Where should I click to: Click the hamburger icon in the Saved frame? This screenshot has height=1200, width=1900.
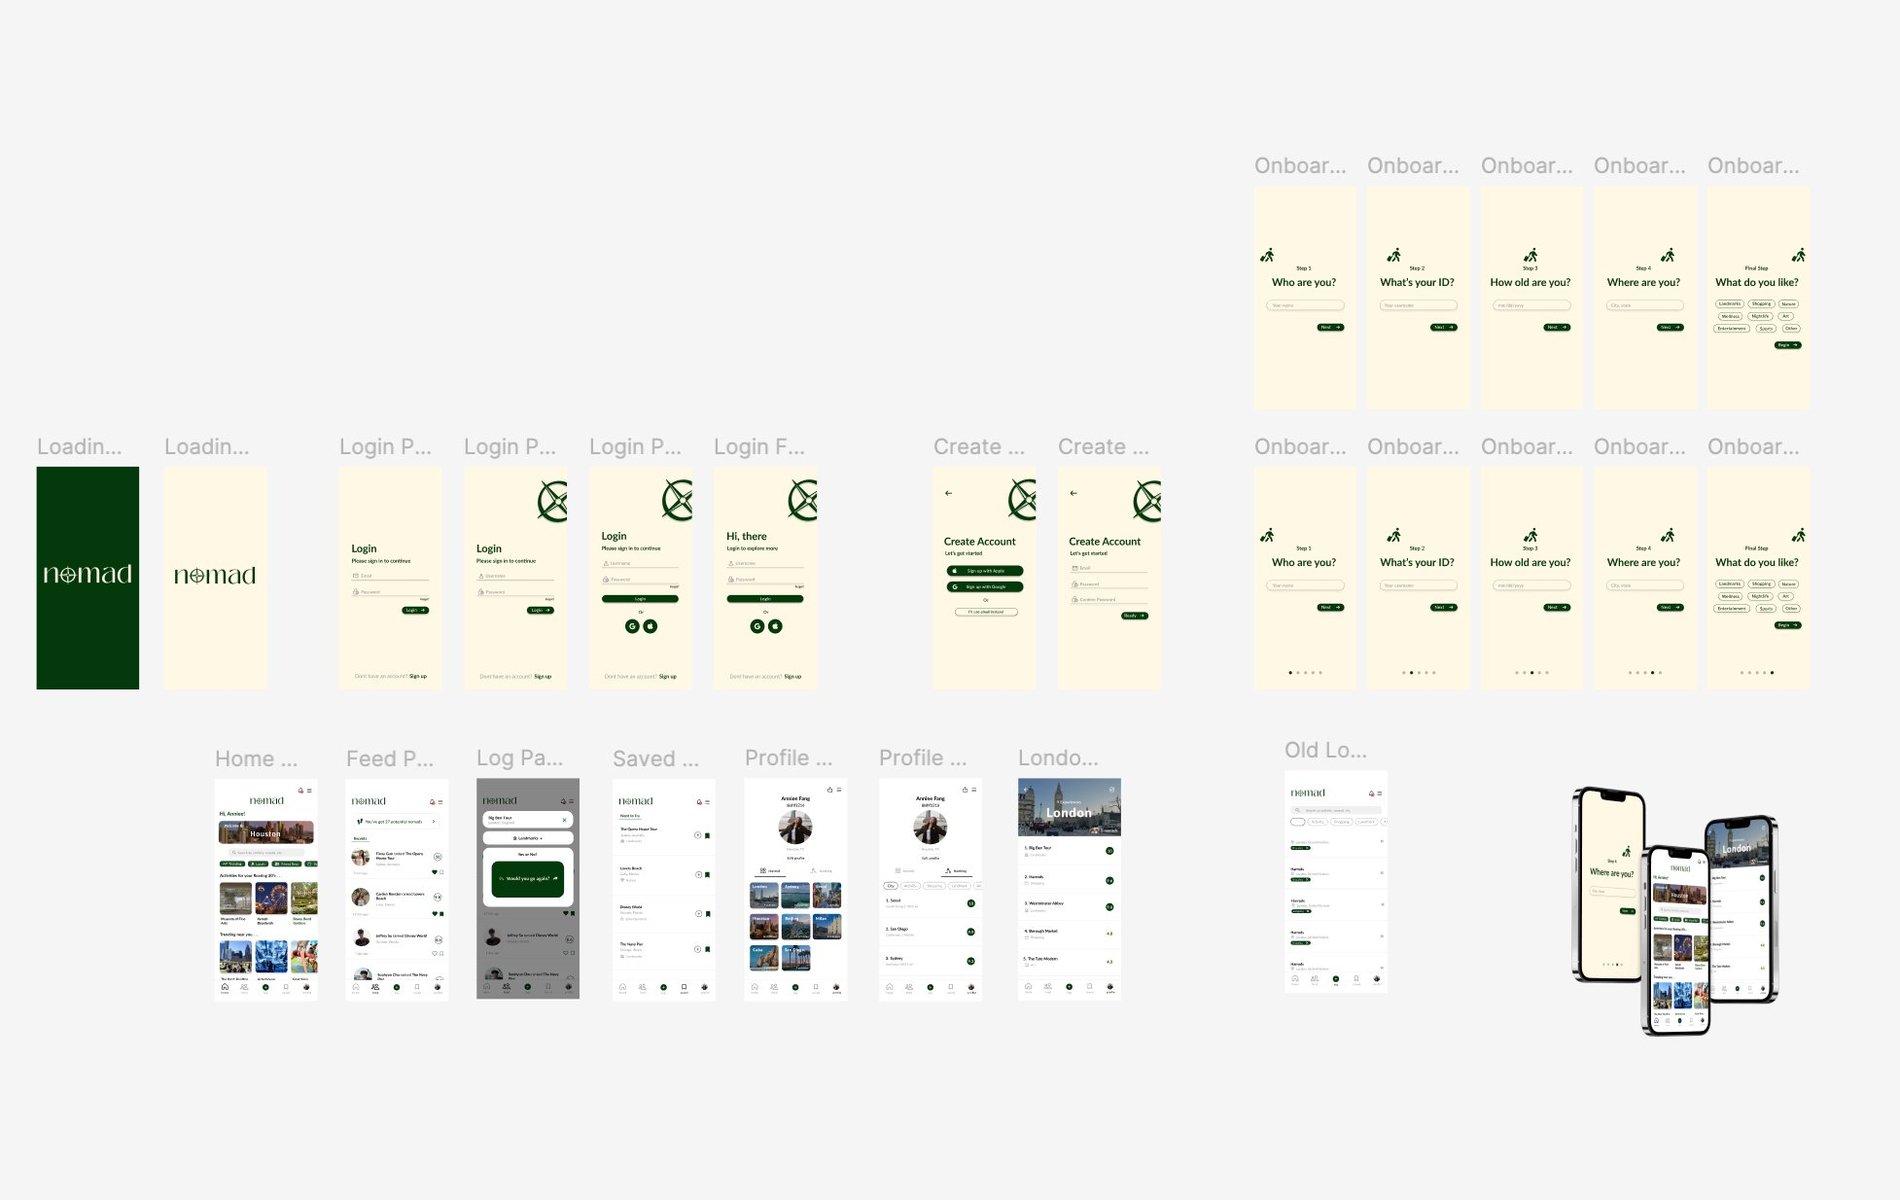point(707,802)
